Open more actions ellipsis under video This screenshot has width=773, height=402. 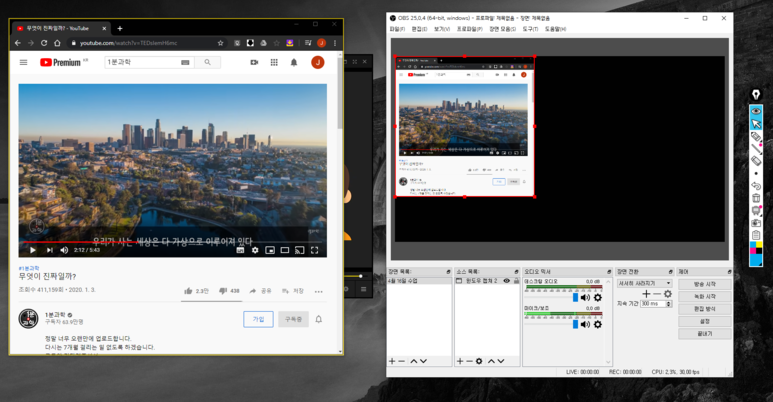coord(318,292)
